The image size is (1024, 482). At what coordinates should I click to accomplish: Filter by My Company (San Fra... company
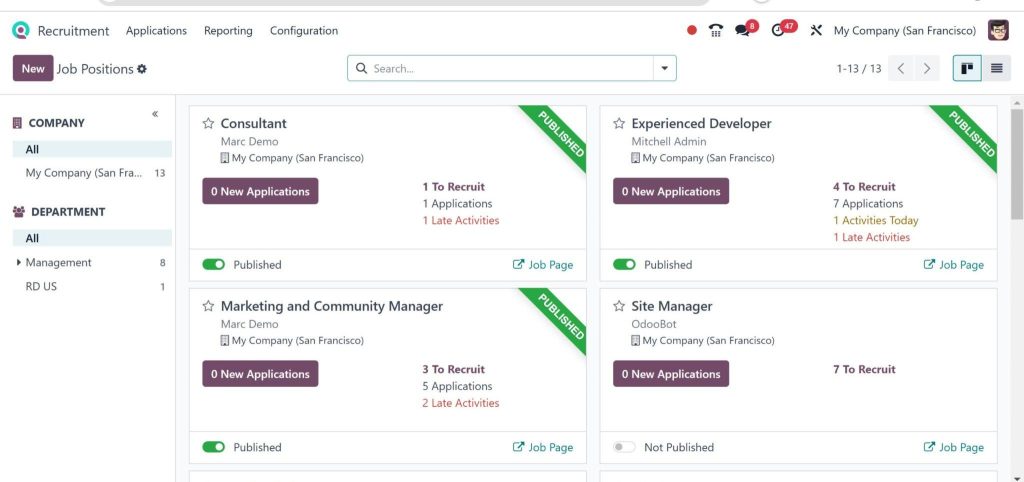(x=92, y=173)
